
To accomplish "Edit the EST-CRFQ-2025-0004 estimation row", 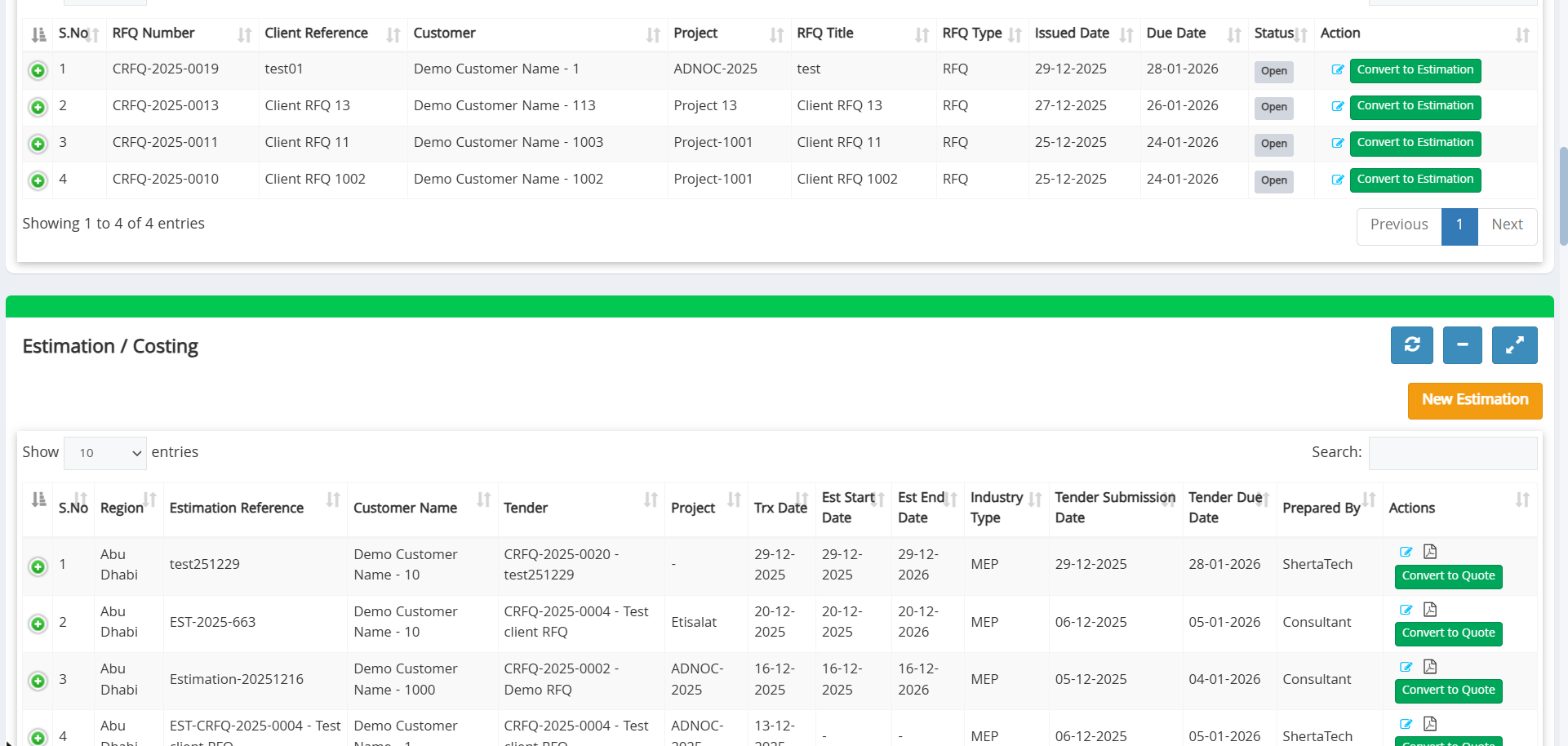I will click(1406, 724).
